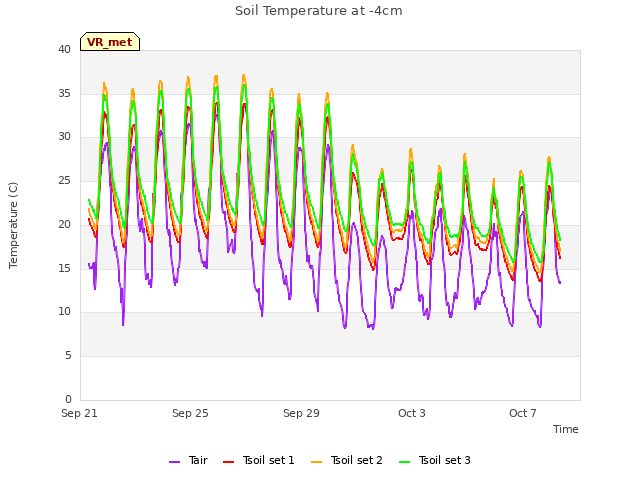Toggle the Tair legend entry
Image resolution: width=640 pixels, height=480 pixels.
(x=189, y=460)
